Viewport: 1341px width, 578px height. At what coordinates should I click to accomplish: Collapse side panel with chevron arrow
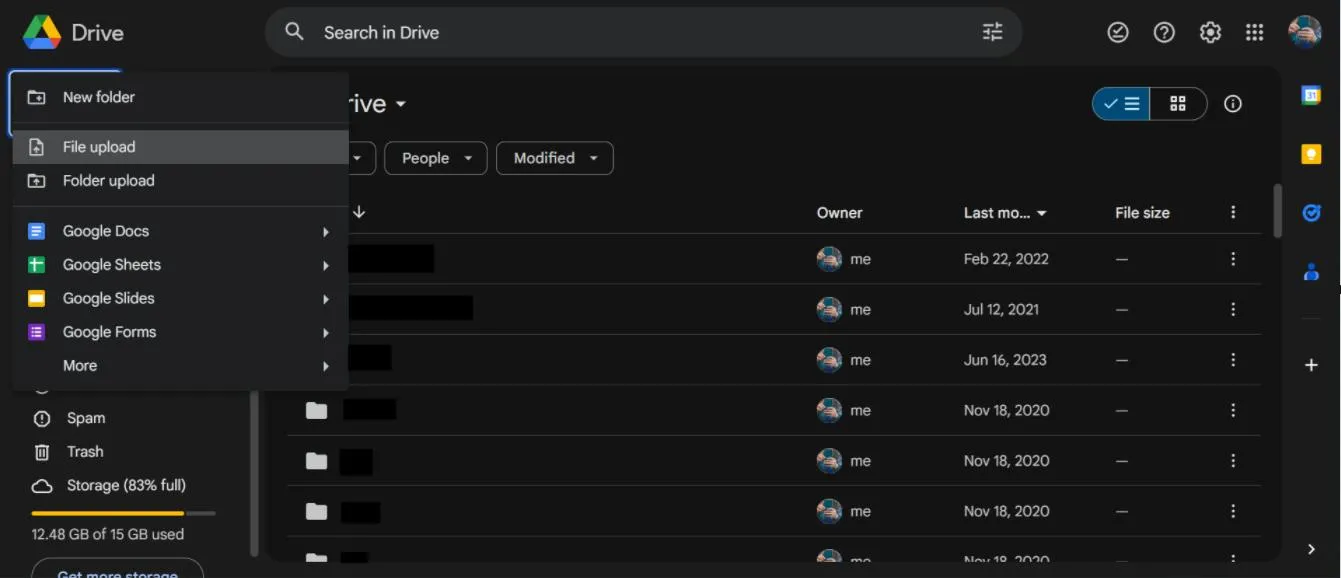(x=1311, y=549)
